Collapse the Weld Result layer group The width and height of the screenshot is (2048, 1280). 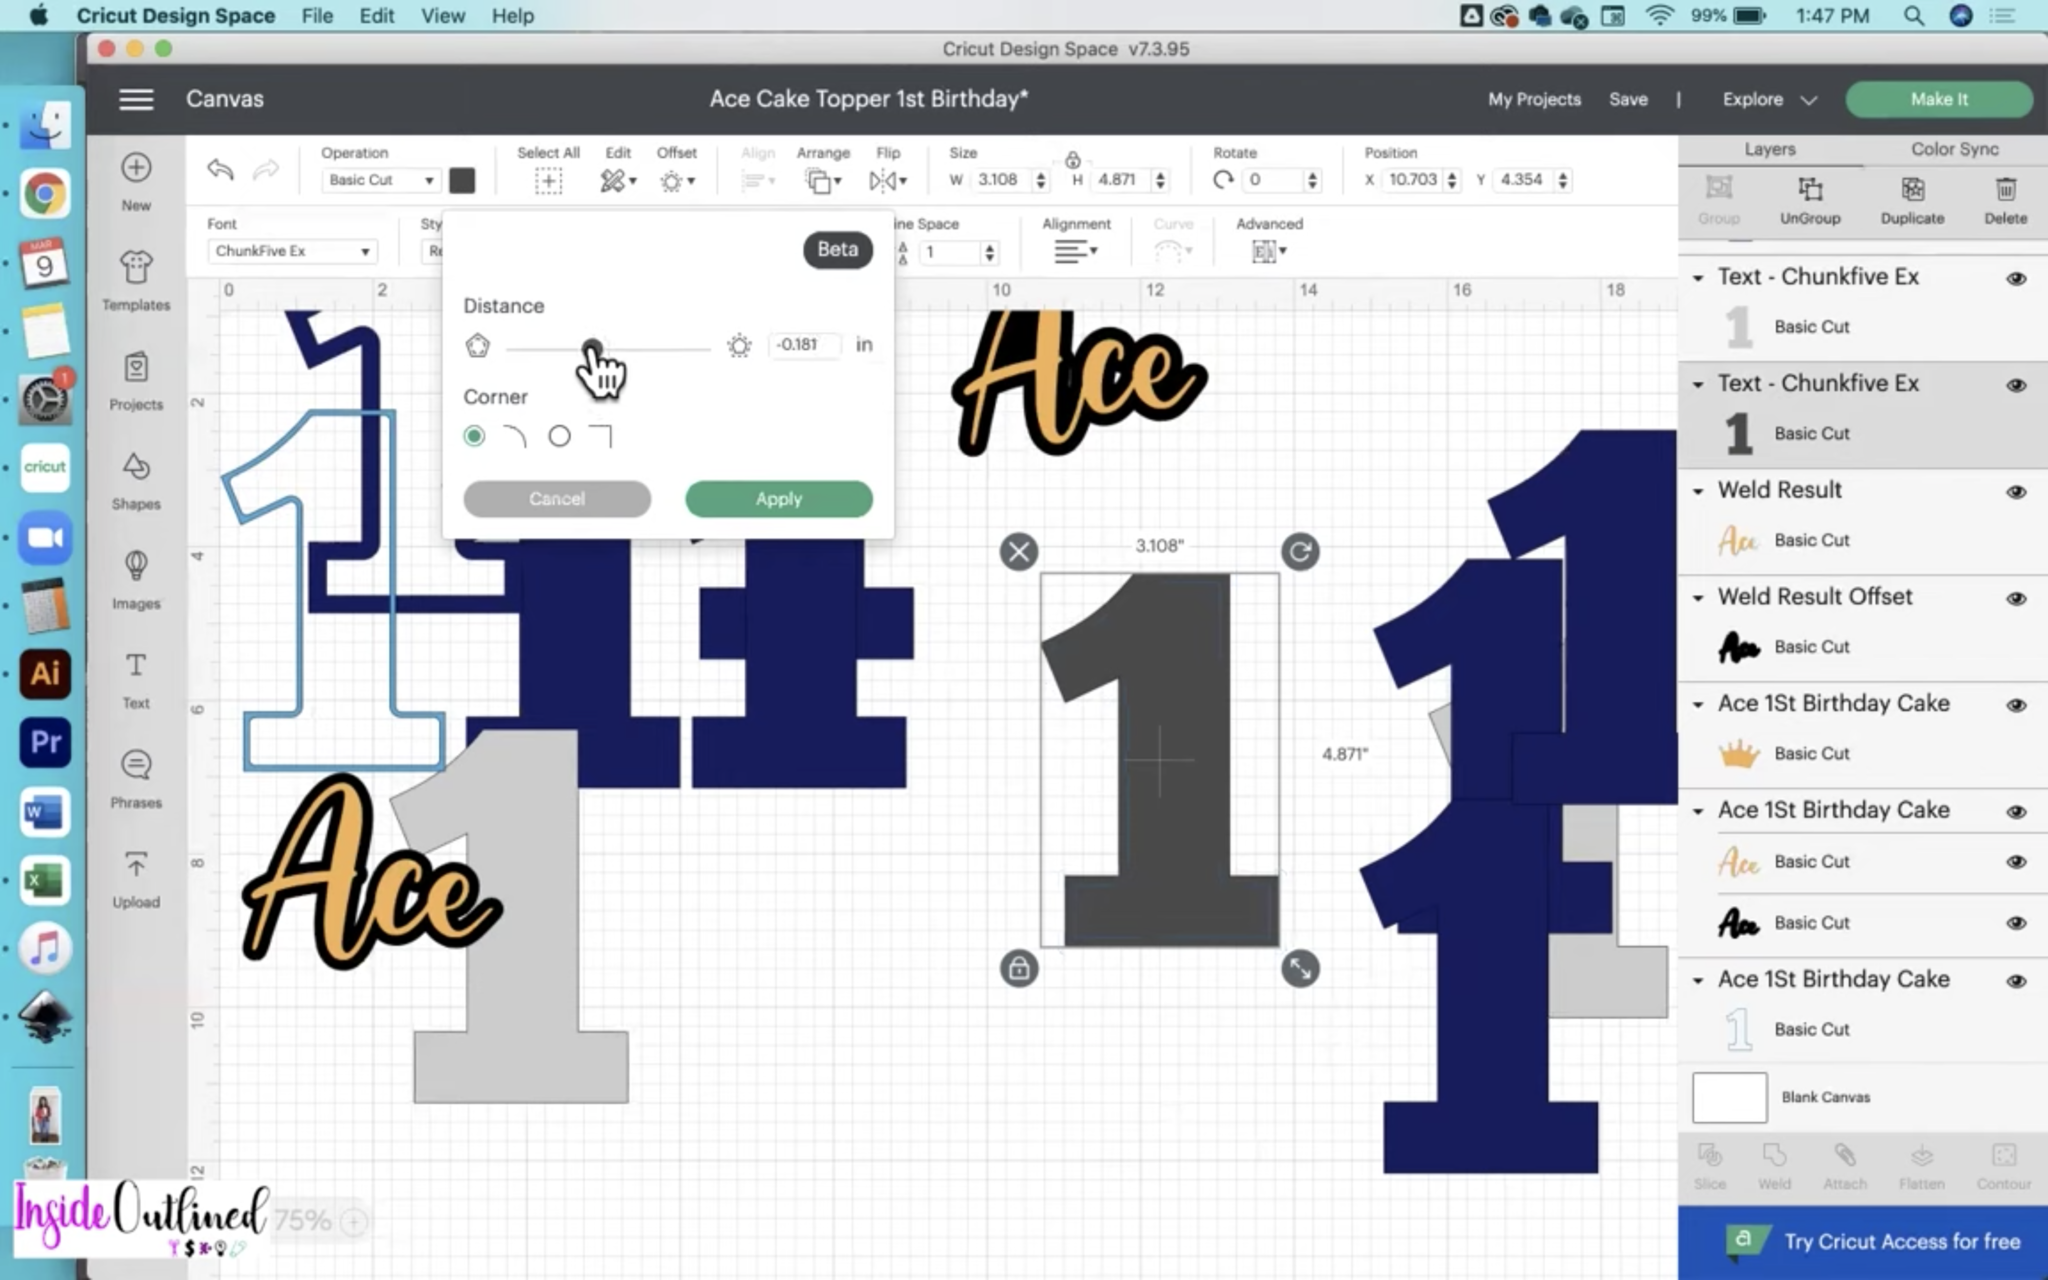coord(1698,491)
